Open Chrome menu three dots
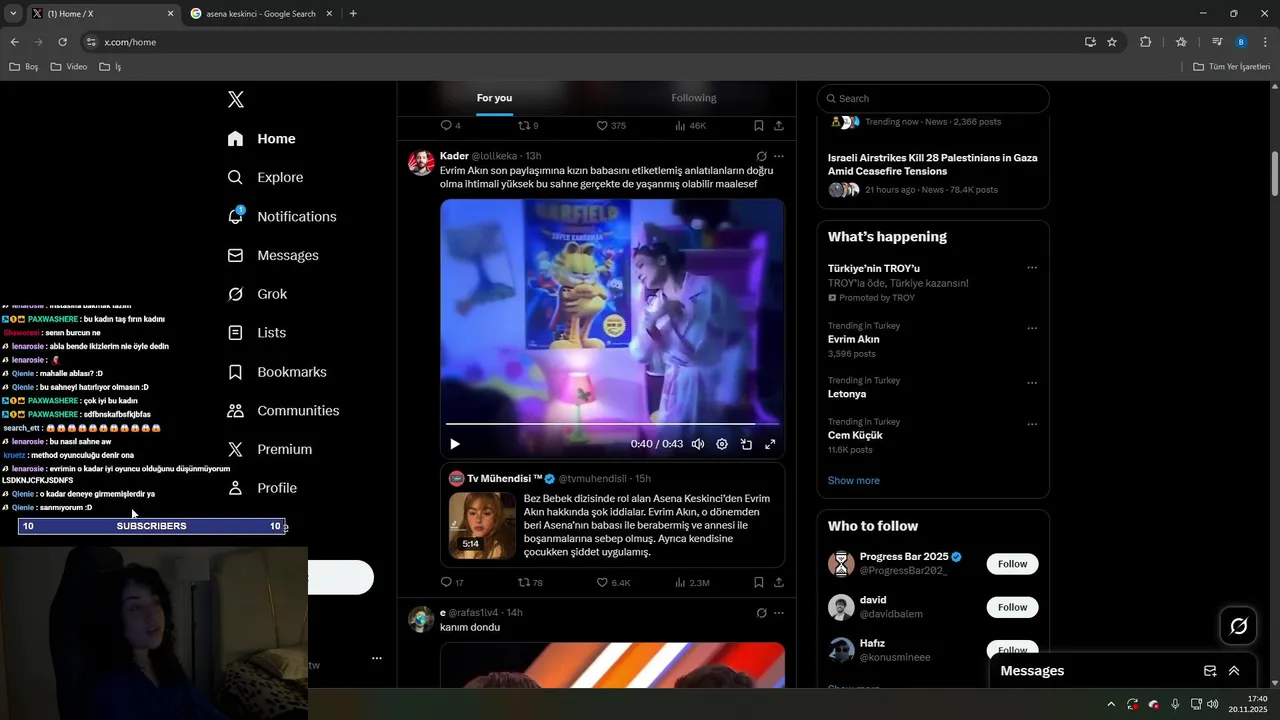The height and width of the screenshot is (720, 1280). 1266,42
